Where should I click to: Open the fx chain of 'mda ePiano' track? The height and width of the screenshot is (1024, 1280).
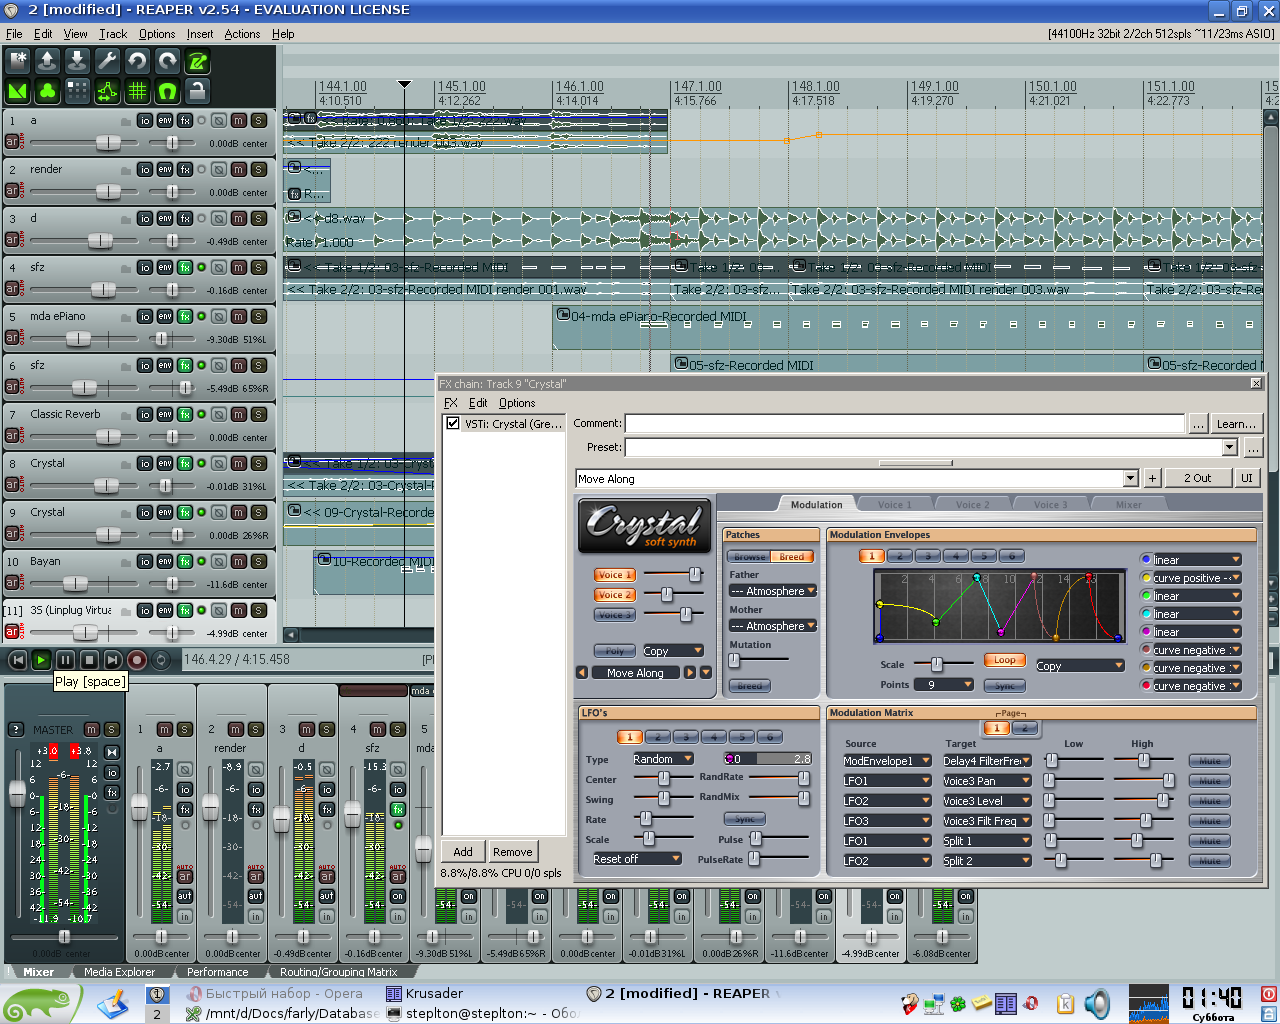click(x=185, y=316)
